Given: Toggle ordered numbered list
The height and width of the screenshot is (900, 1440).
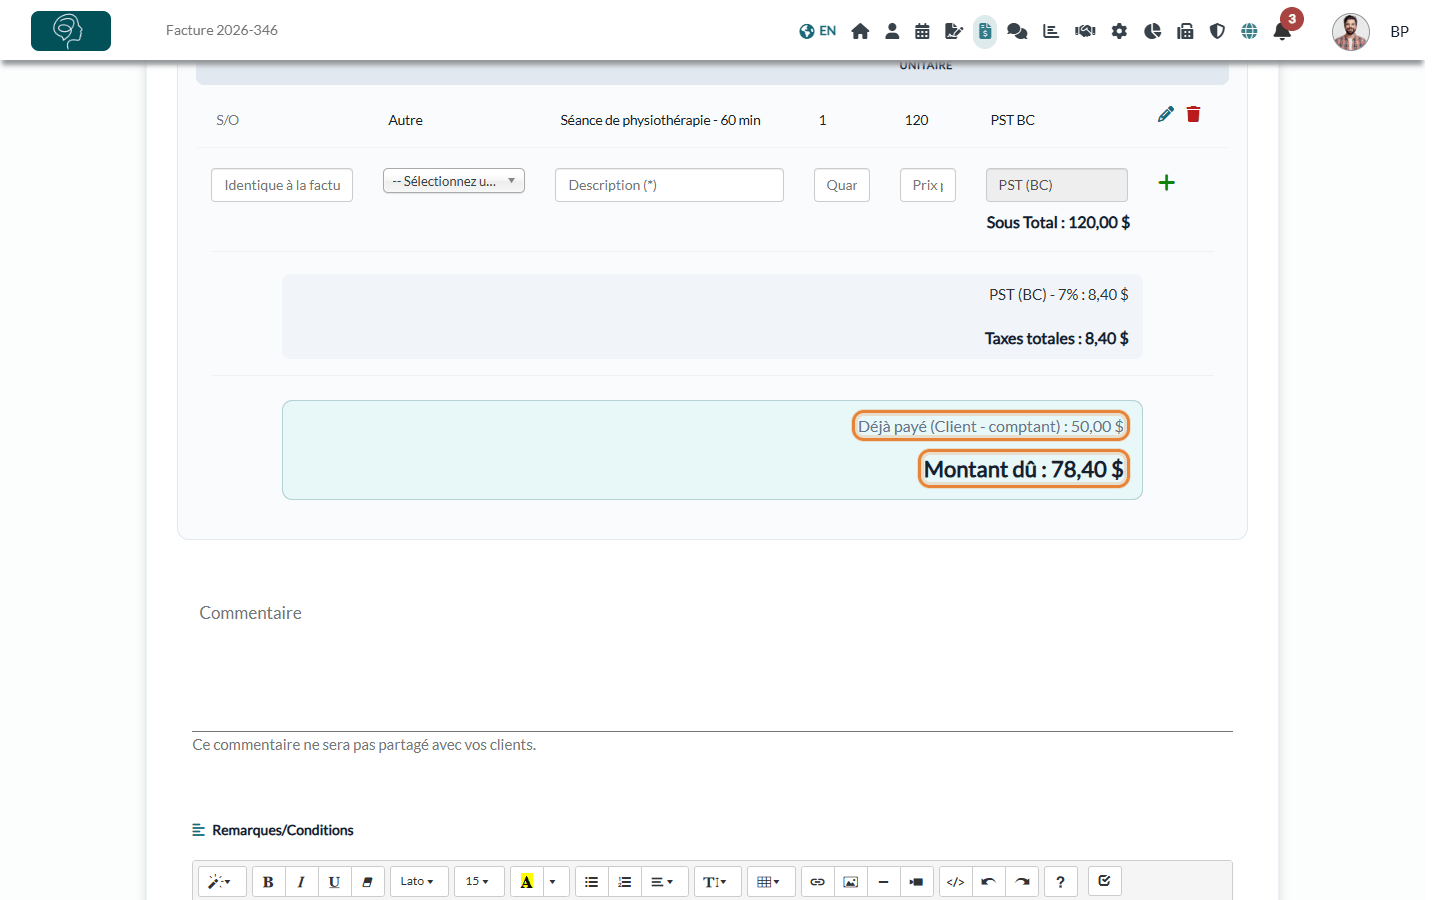Looking at the screenshot, I should (x=624, y=881).
